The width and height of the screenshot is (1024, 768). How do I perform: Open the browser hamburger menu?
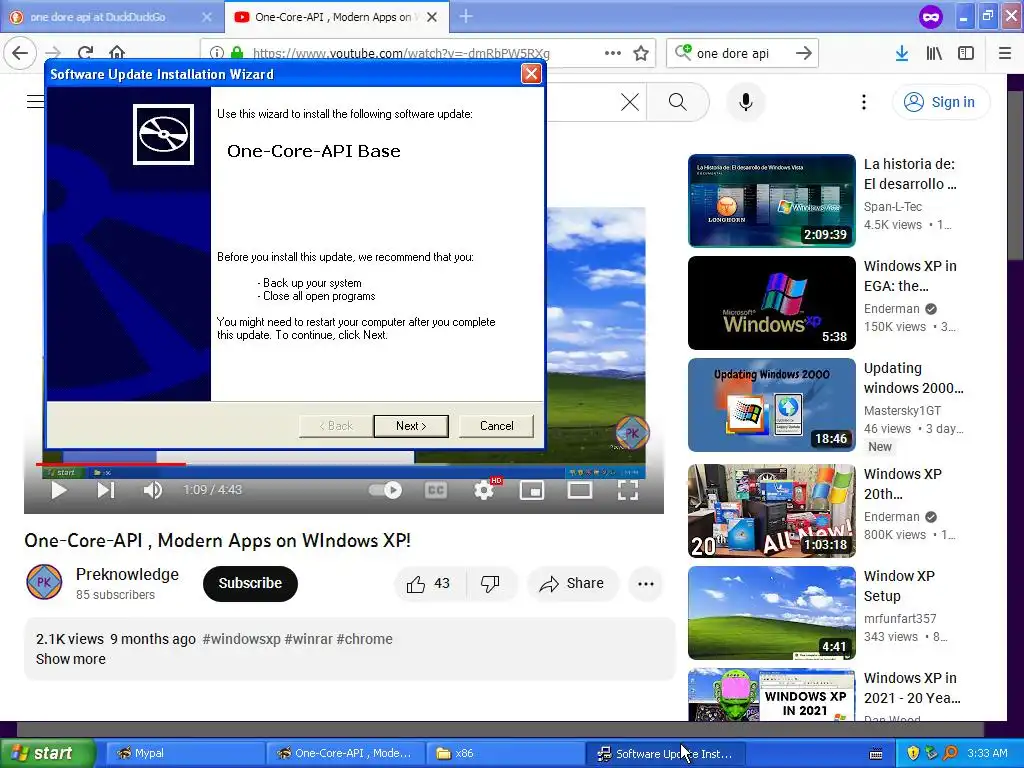(x=1005, y=53)
